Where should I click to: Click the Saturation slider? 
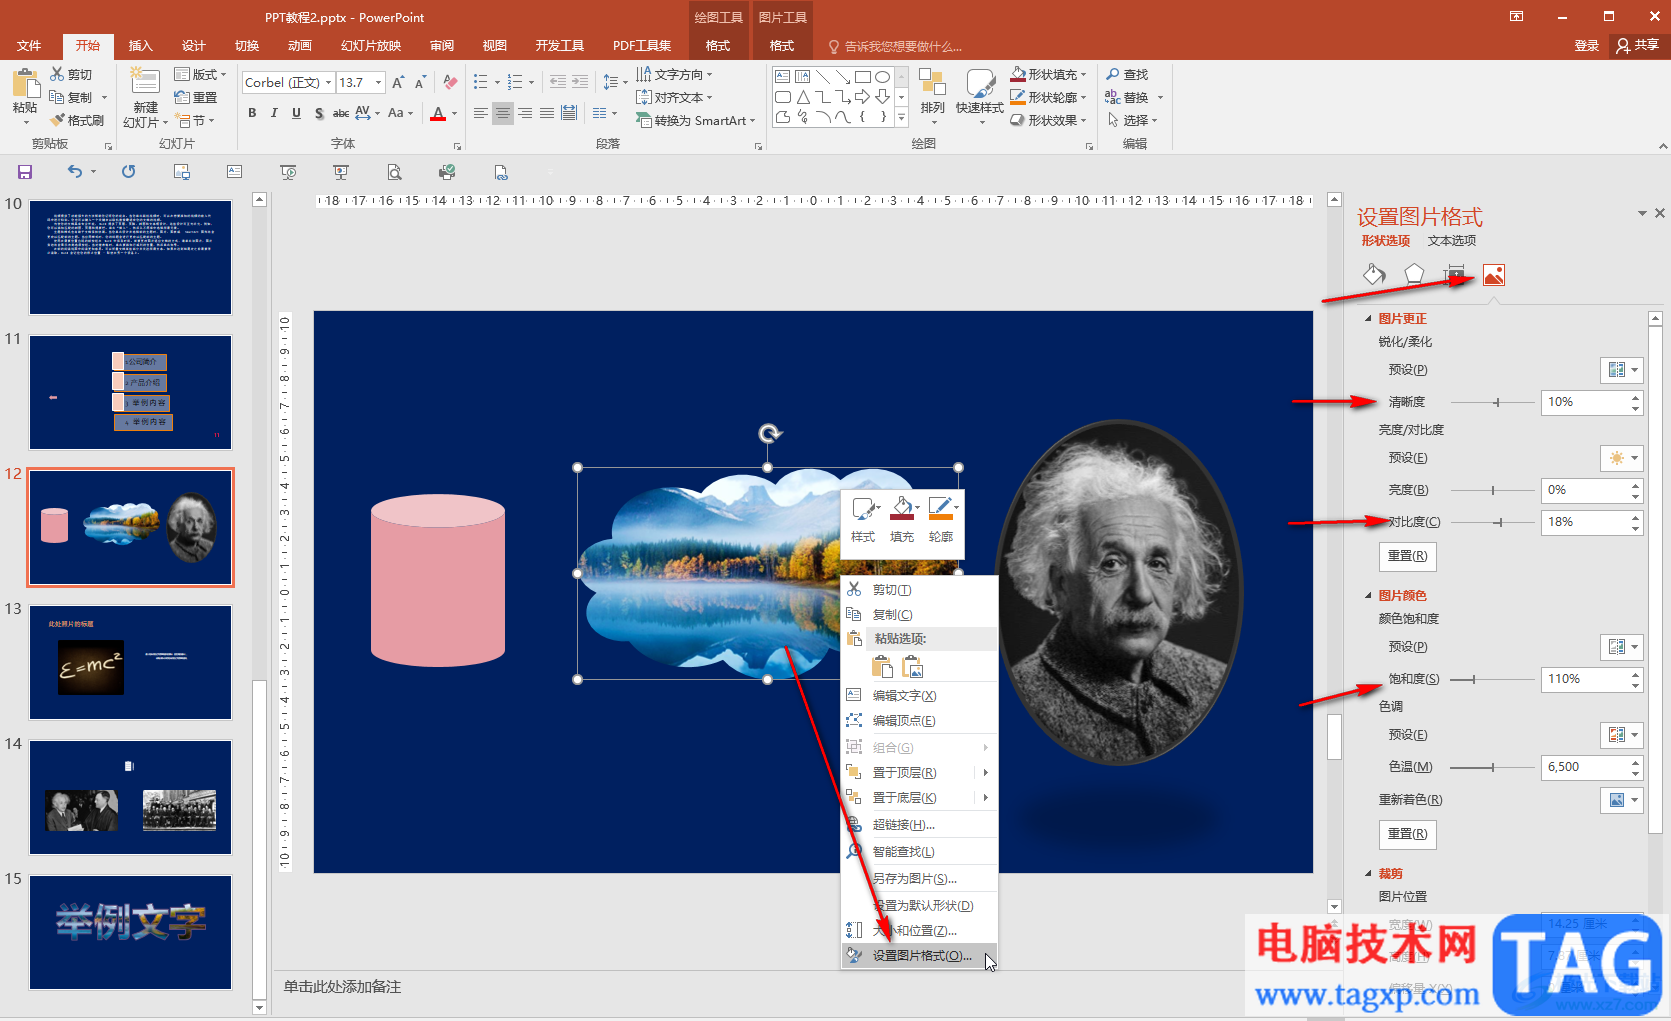[1492, 679]
